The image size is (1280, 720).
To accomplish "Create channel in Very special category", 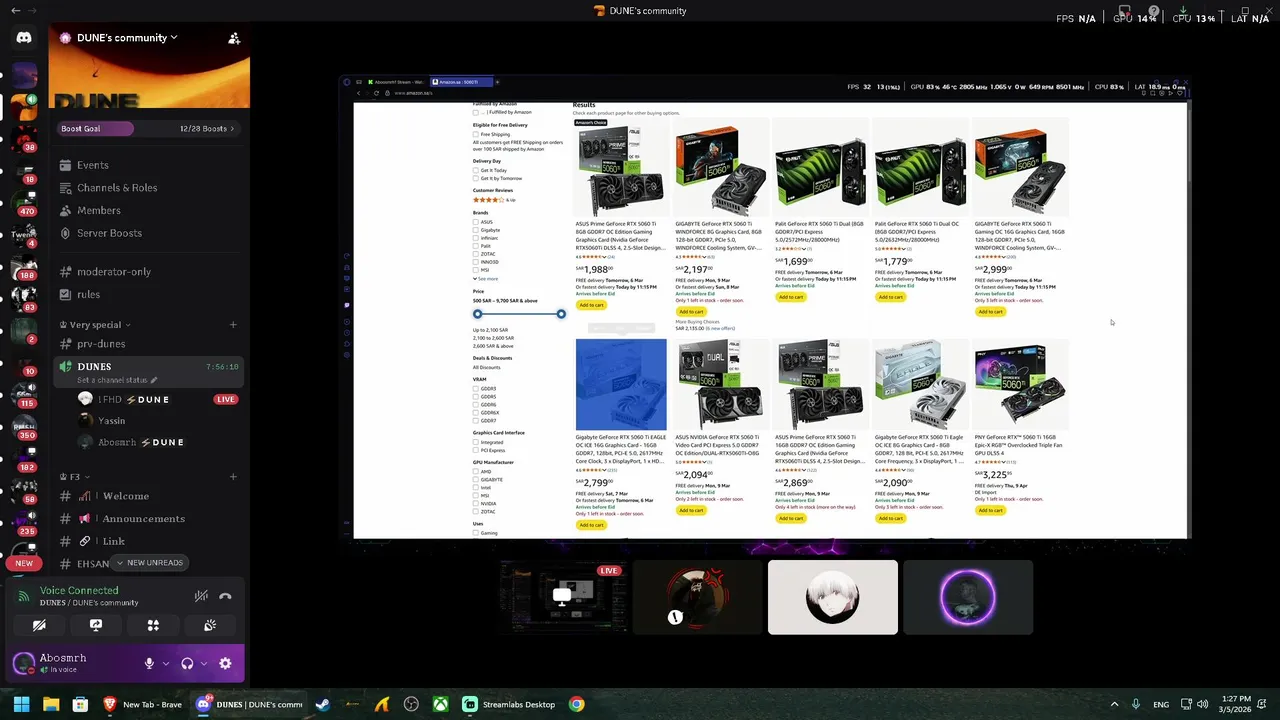I will 233,324.
